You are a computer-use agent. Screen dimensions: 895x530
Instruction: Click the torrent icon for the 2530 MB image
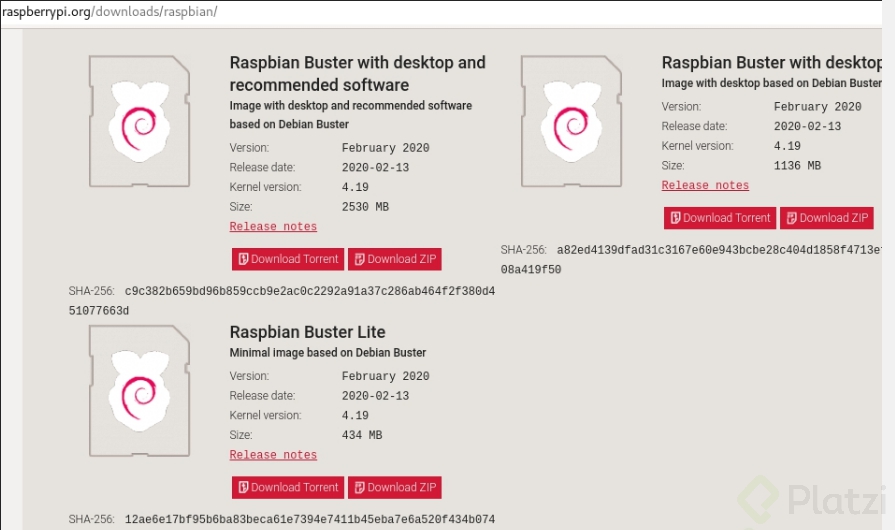pos(243,259)
